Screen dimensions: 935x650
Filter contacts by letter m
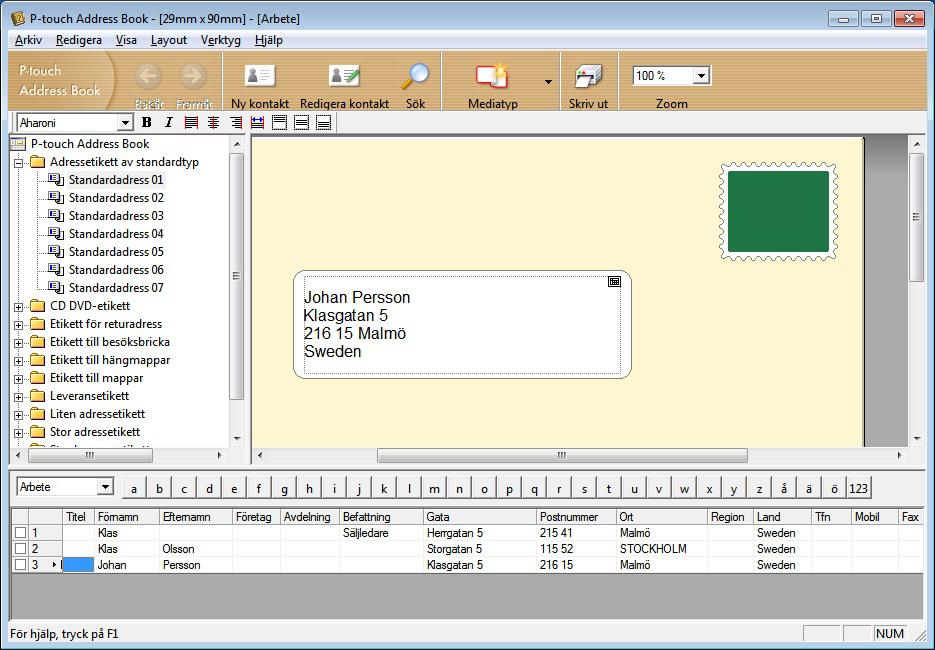coord(434,488)
